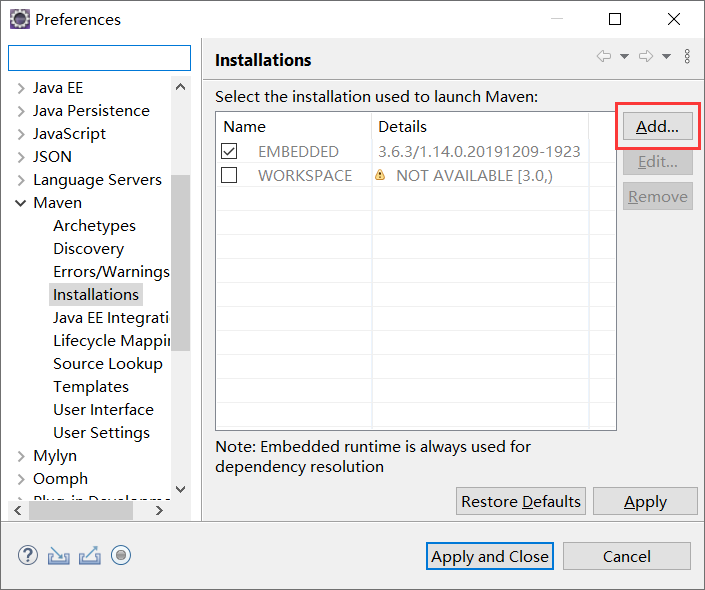Click Restore Defaults button

click(521, 501)
